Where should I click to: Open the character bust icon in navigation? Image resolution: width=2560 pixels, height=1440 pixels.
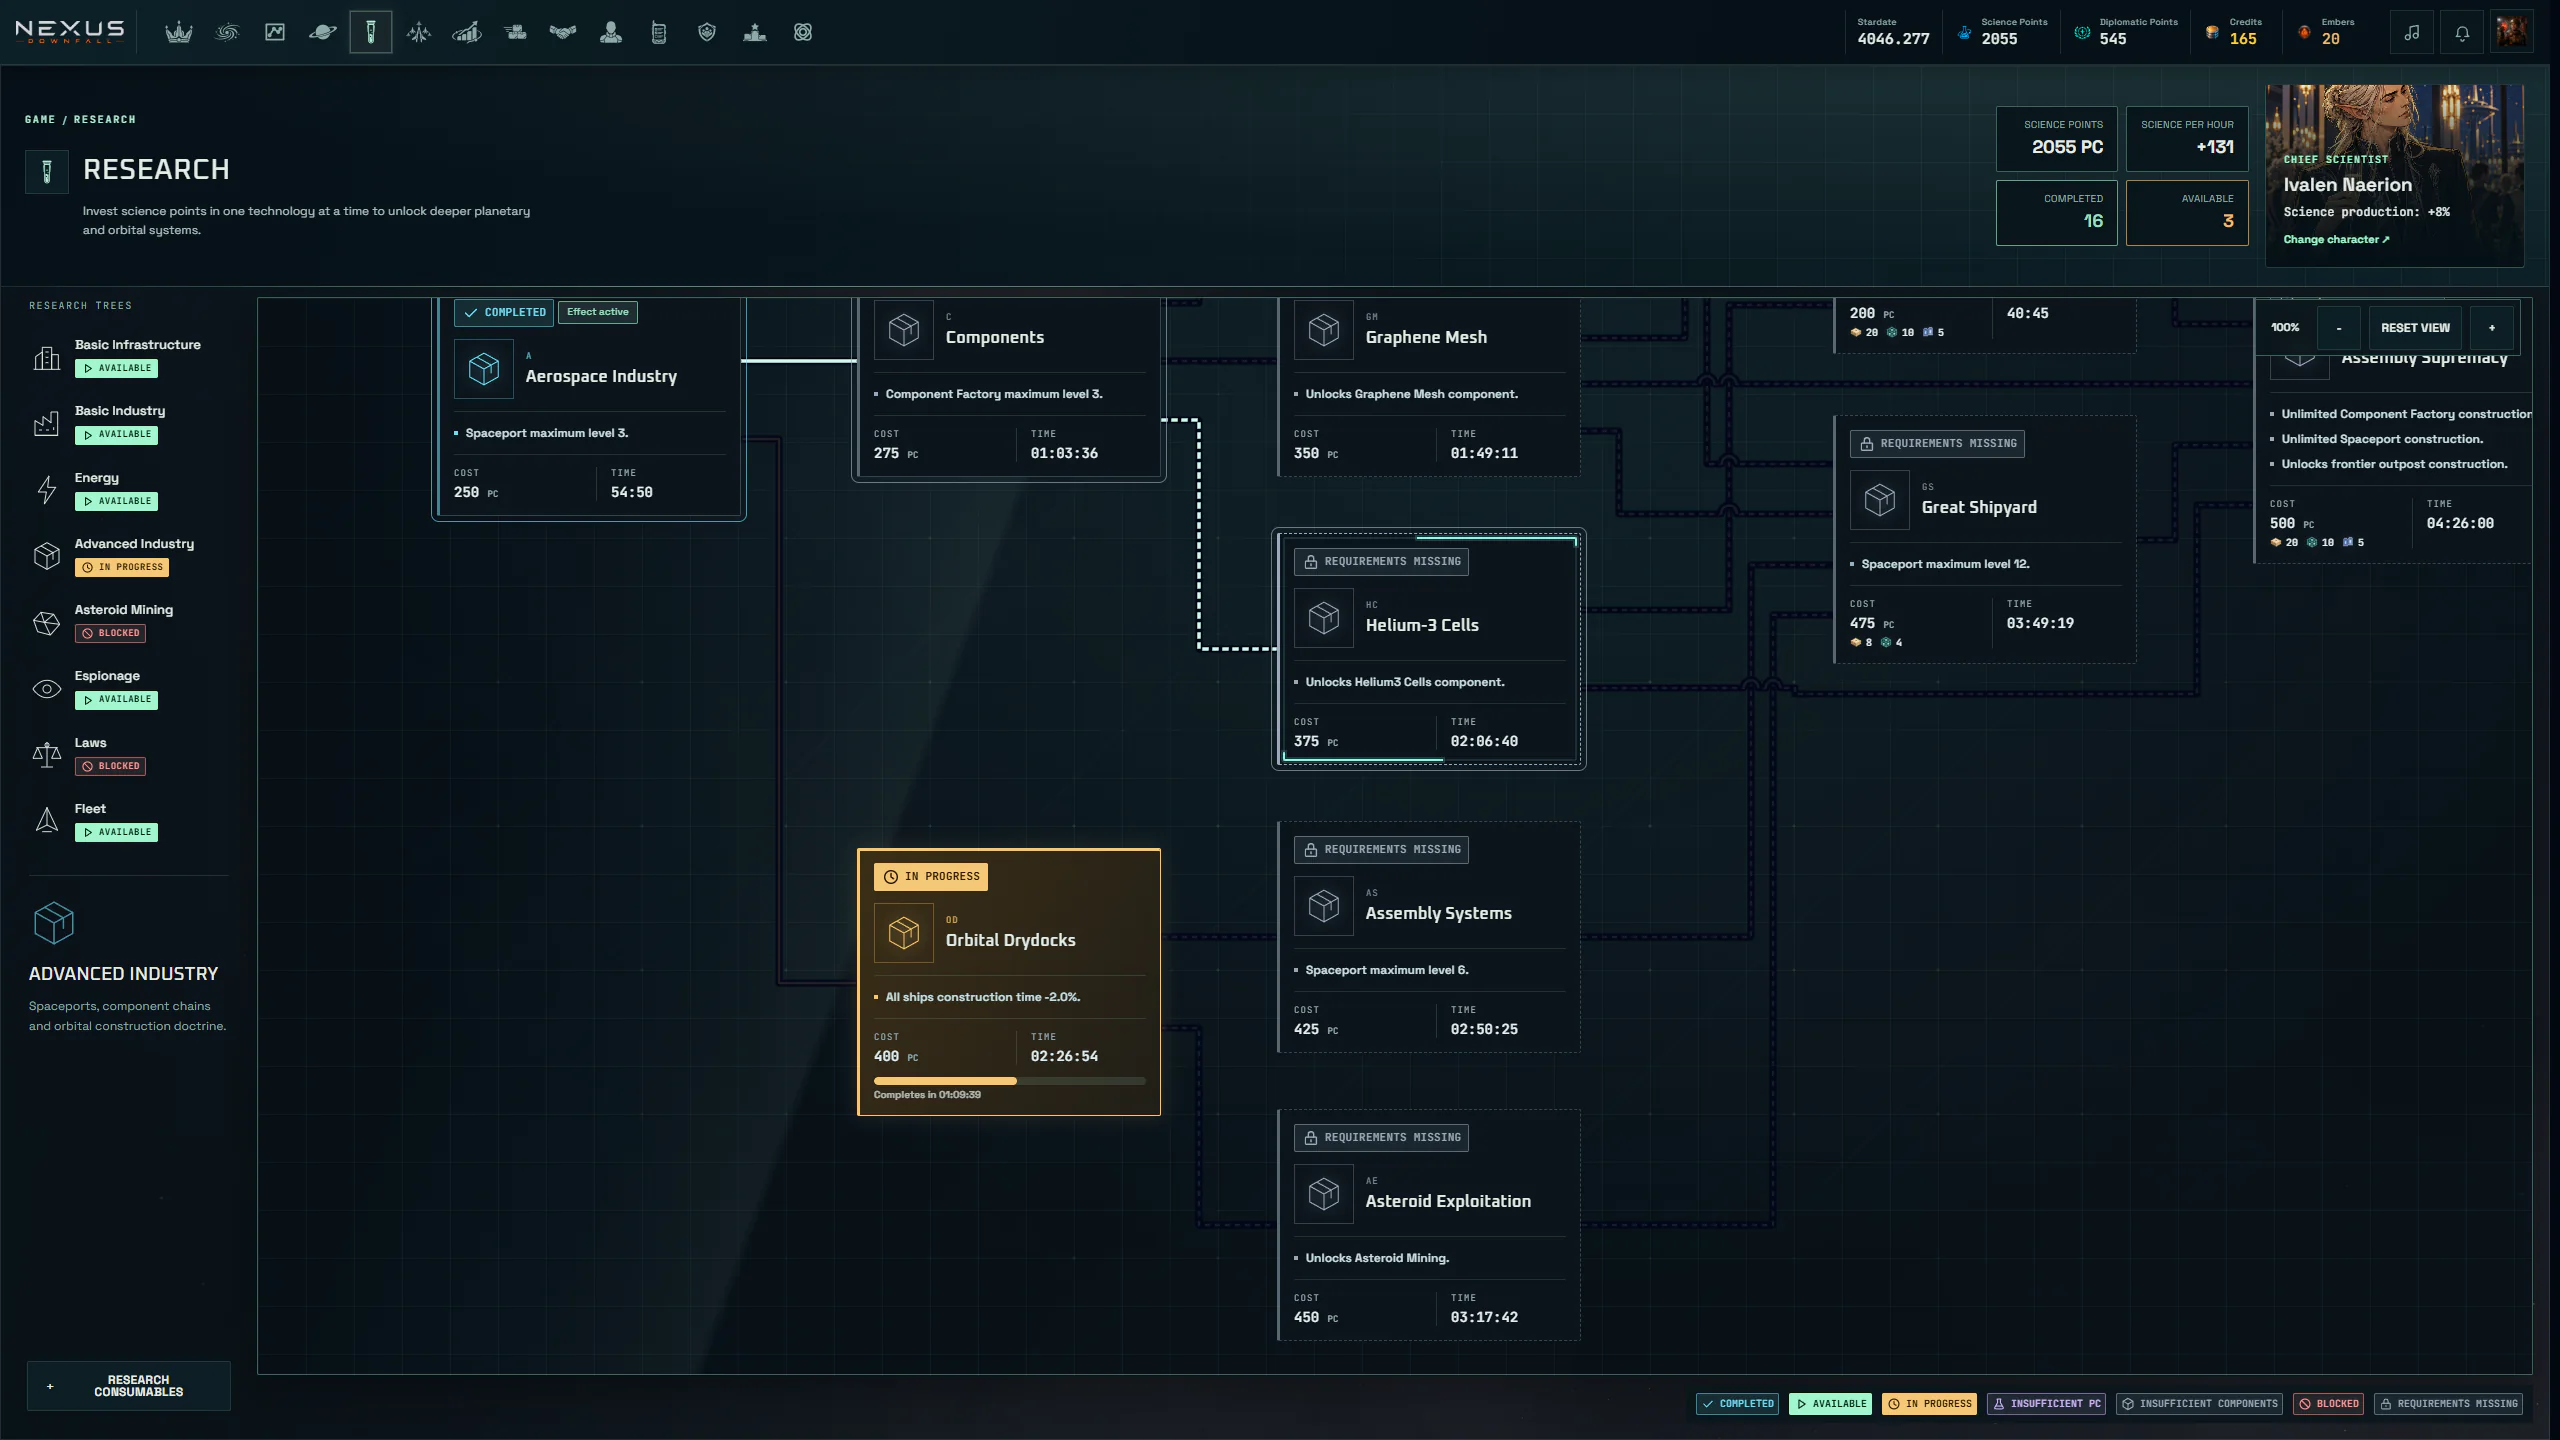point(611,33)
